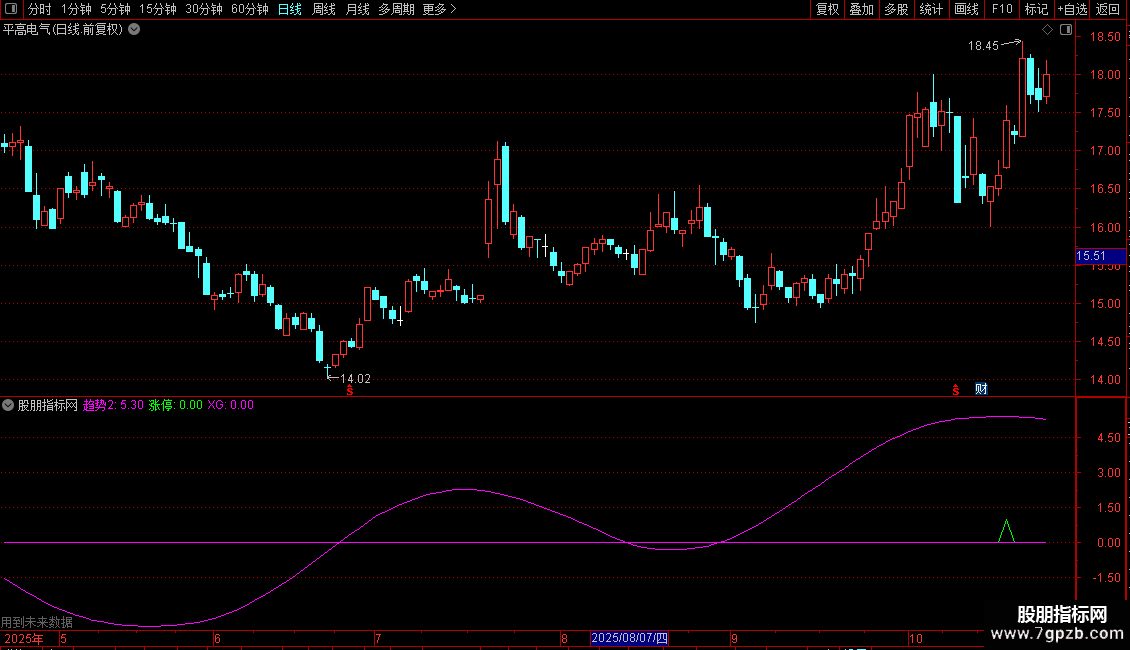The width and height of the screenshot is (1130, 650).
Task: Click the 财 financial report marker
Action: [x=981, y=389]
